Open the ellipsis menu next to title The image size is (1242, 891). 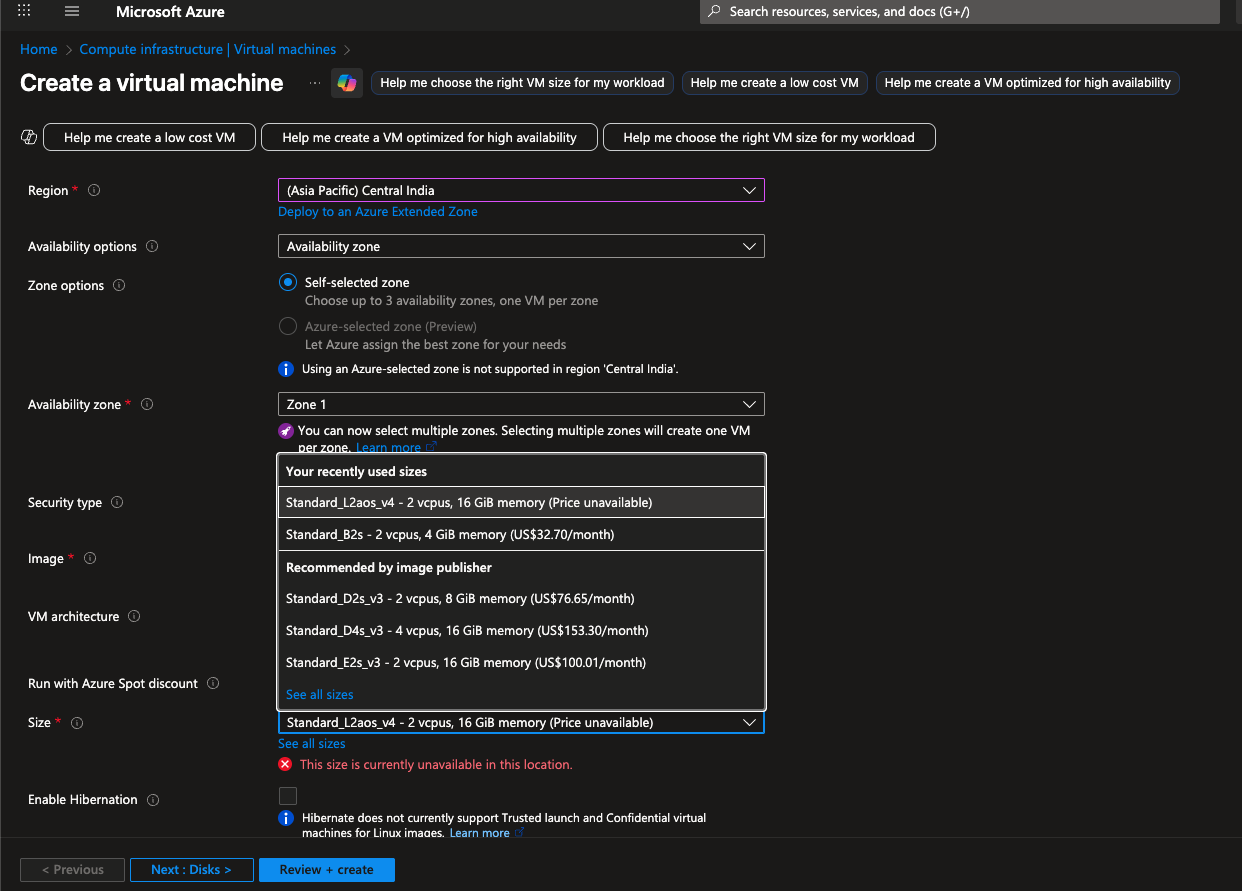(315, 83)
